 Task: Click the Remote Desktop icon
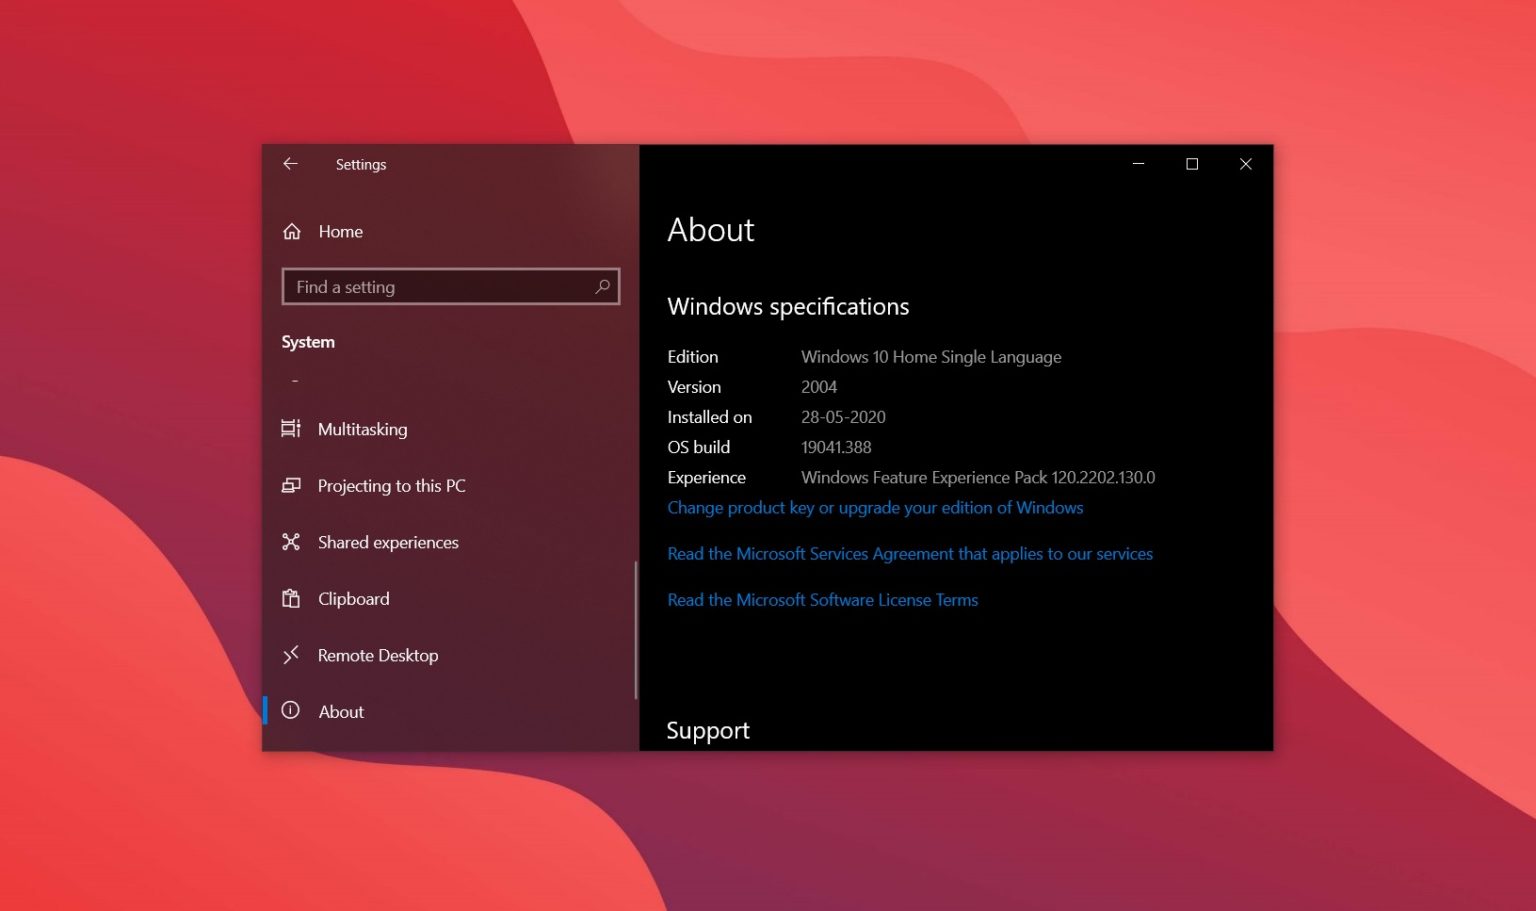pyautogui.click(x=291, y=655)
